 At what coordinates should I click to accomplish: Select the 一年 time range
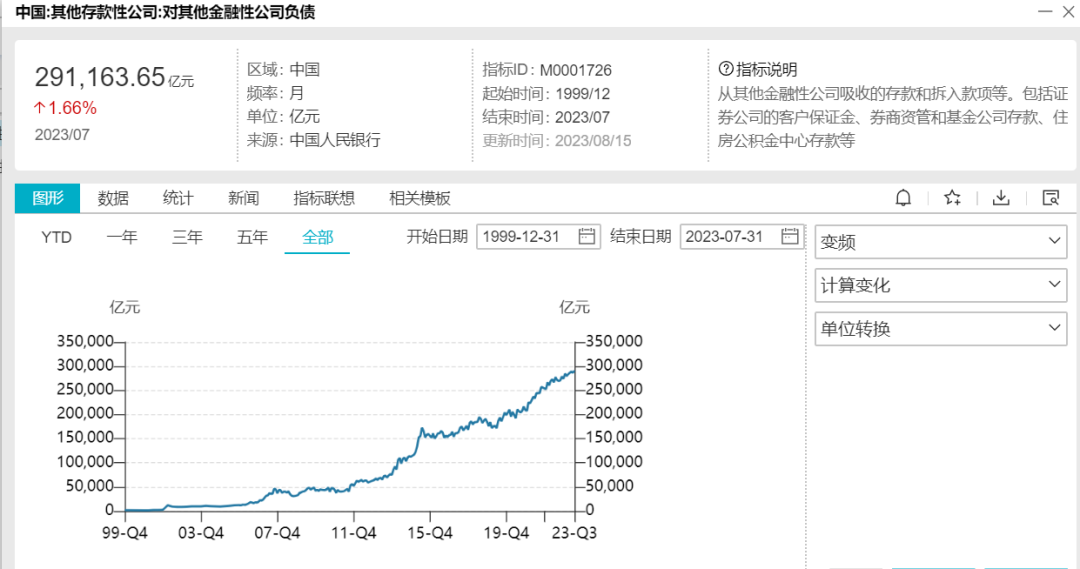click(x=122, y=238)
